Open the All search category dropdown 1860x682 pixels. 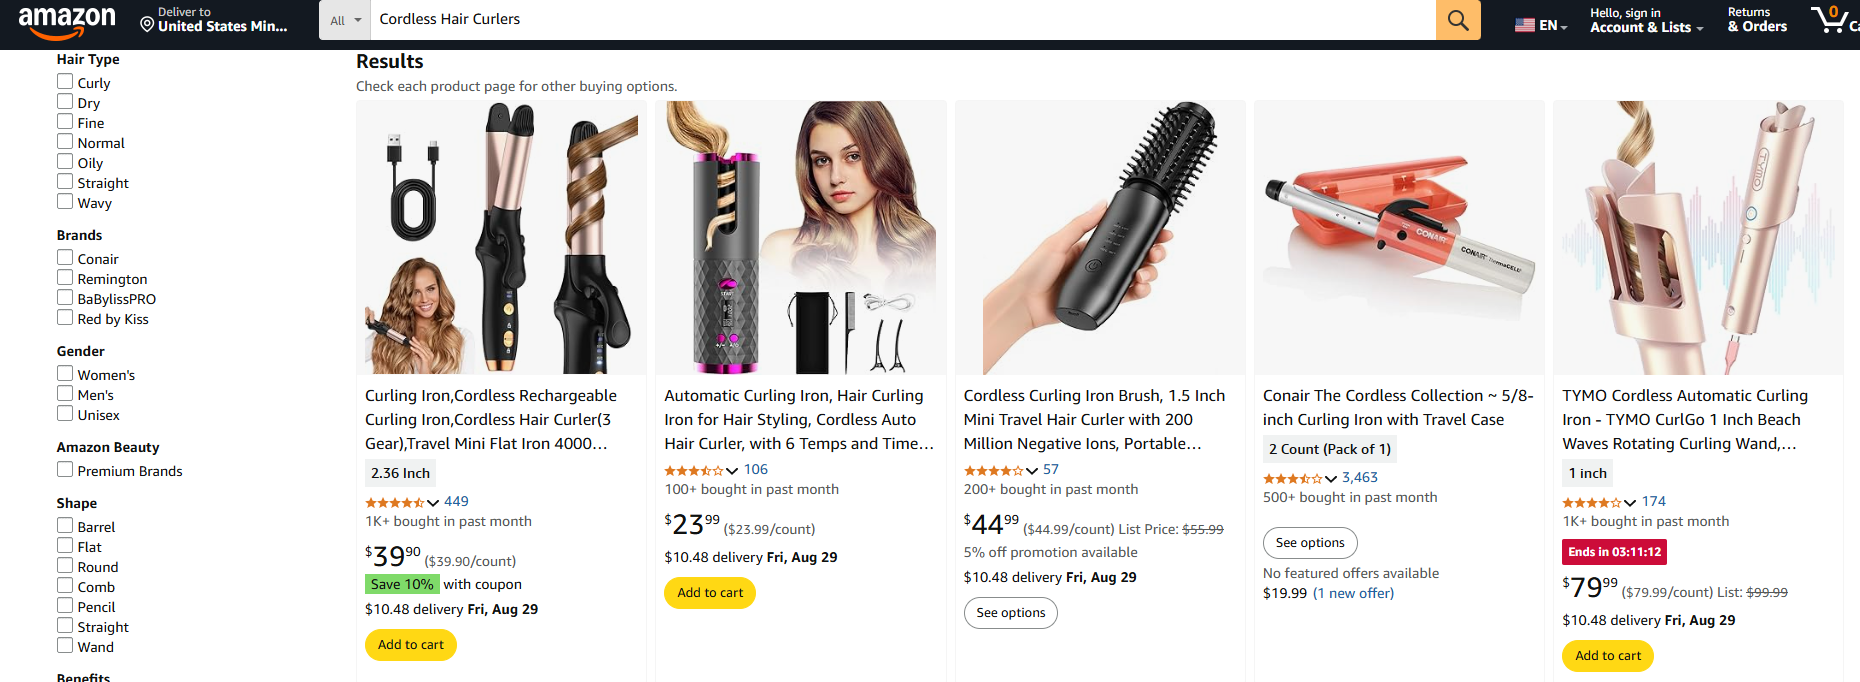pyautogui.click(x=344, y=19)
